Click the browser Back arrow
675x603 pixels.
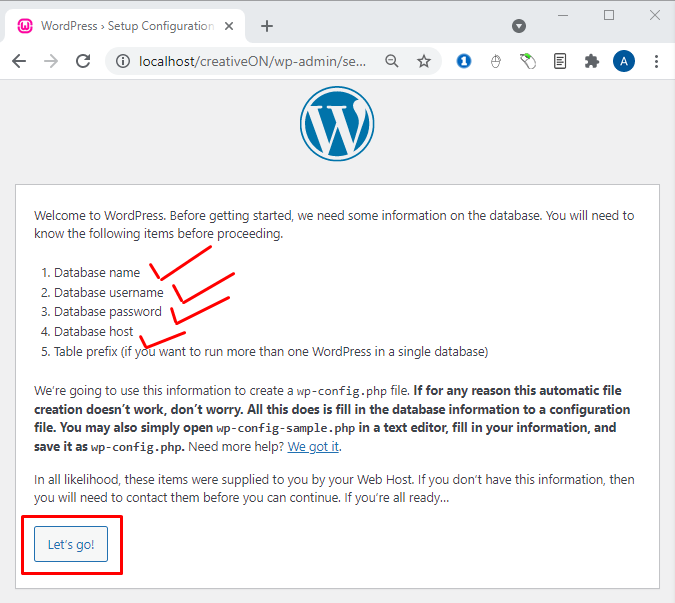coord(19,61)
